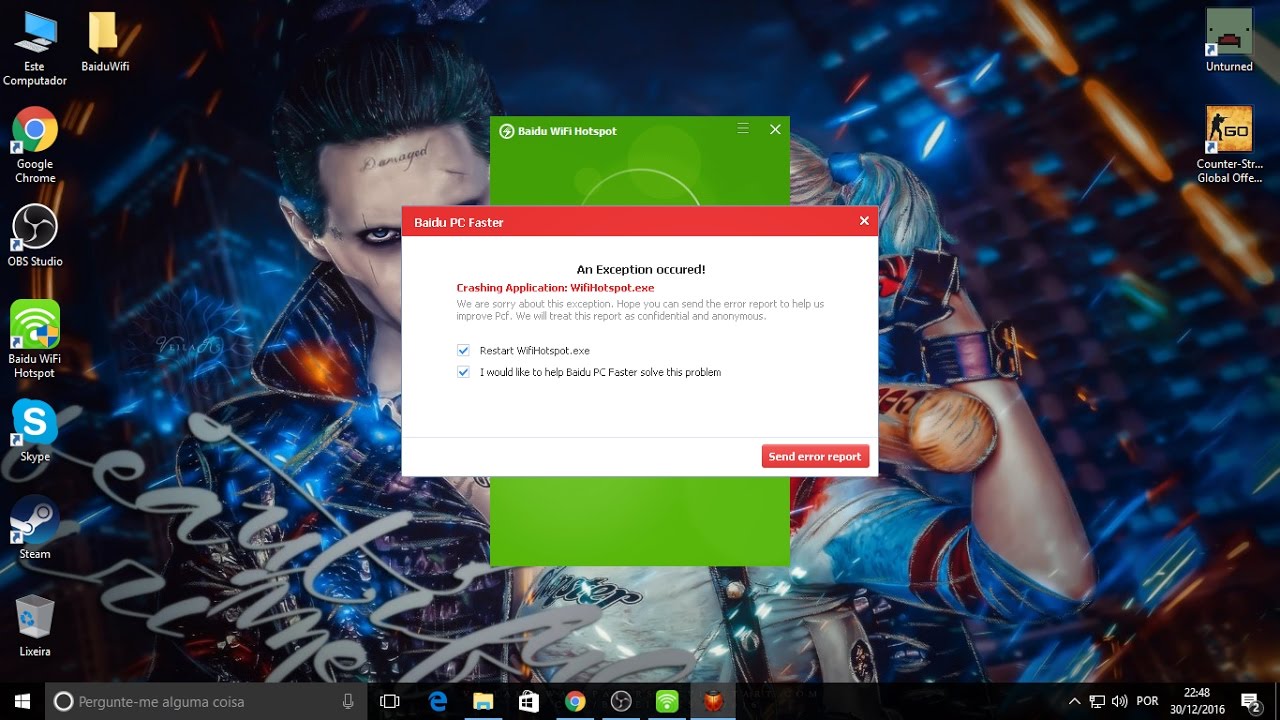
Task: Click the Cortana search box
Action: coord(205,701)
